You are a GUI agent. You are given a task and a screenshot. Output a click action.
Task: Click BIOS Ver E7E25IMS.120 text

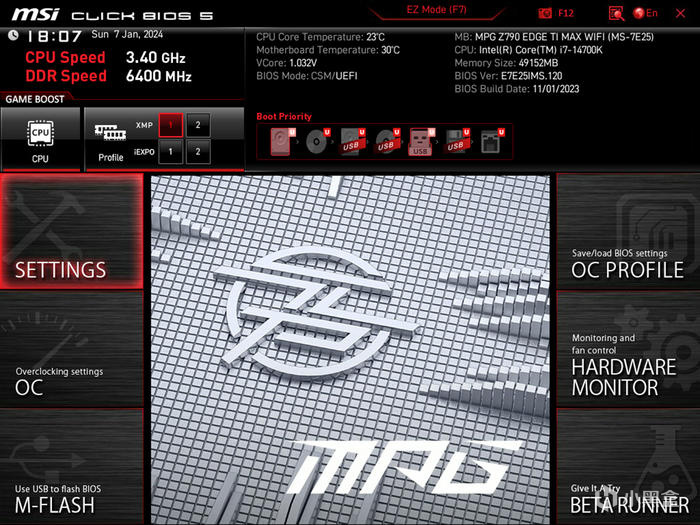point(508,76)
